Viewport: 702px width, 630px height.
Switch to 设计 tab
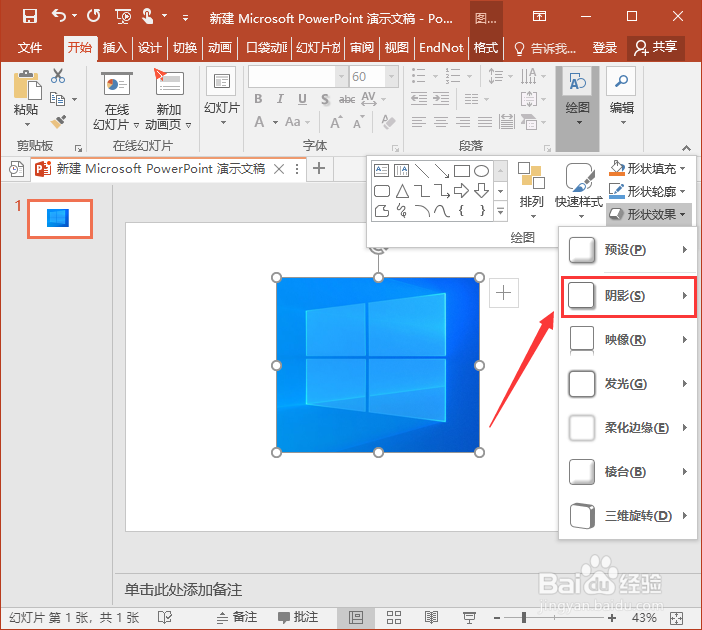(x=150, y=47)
